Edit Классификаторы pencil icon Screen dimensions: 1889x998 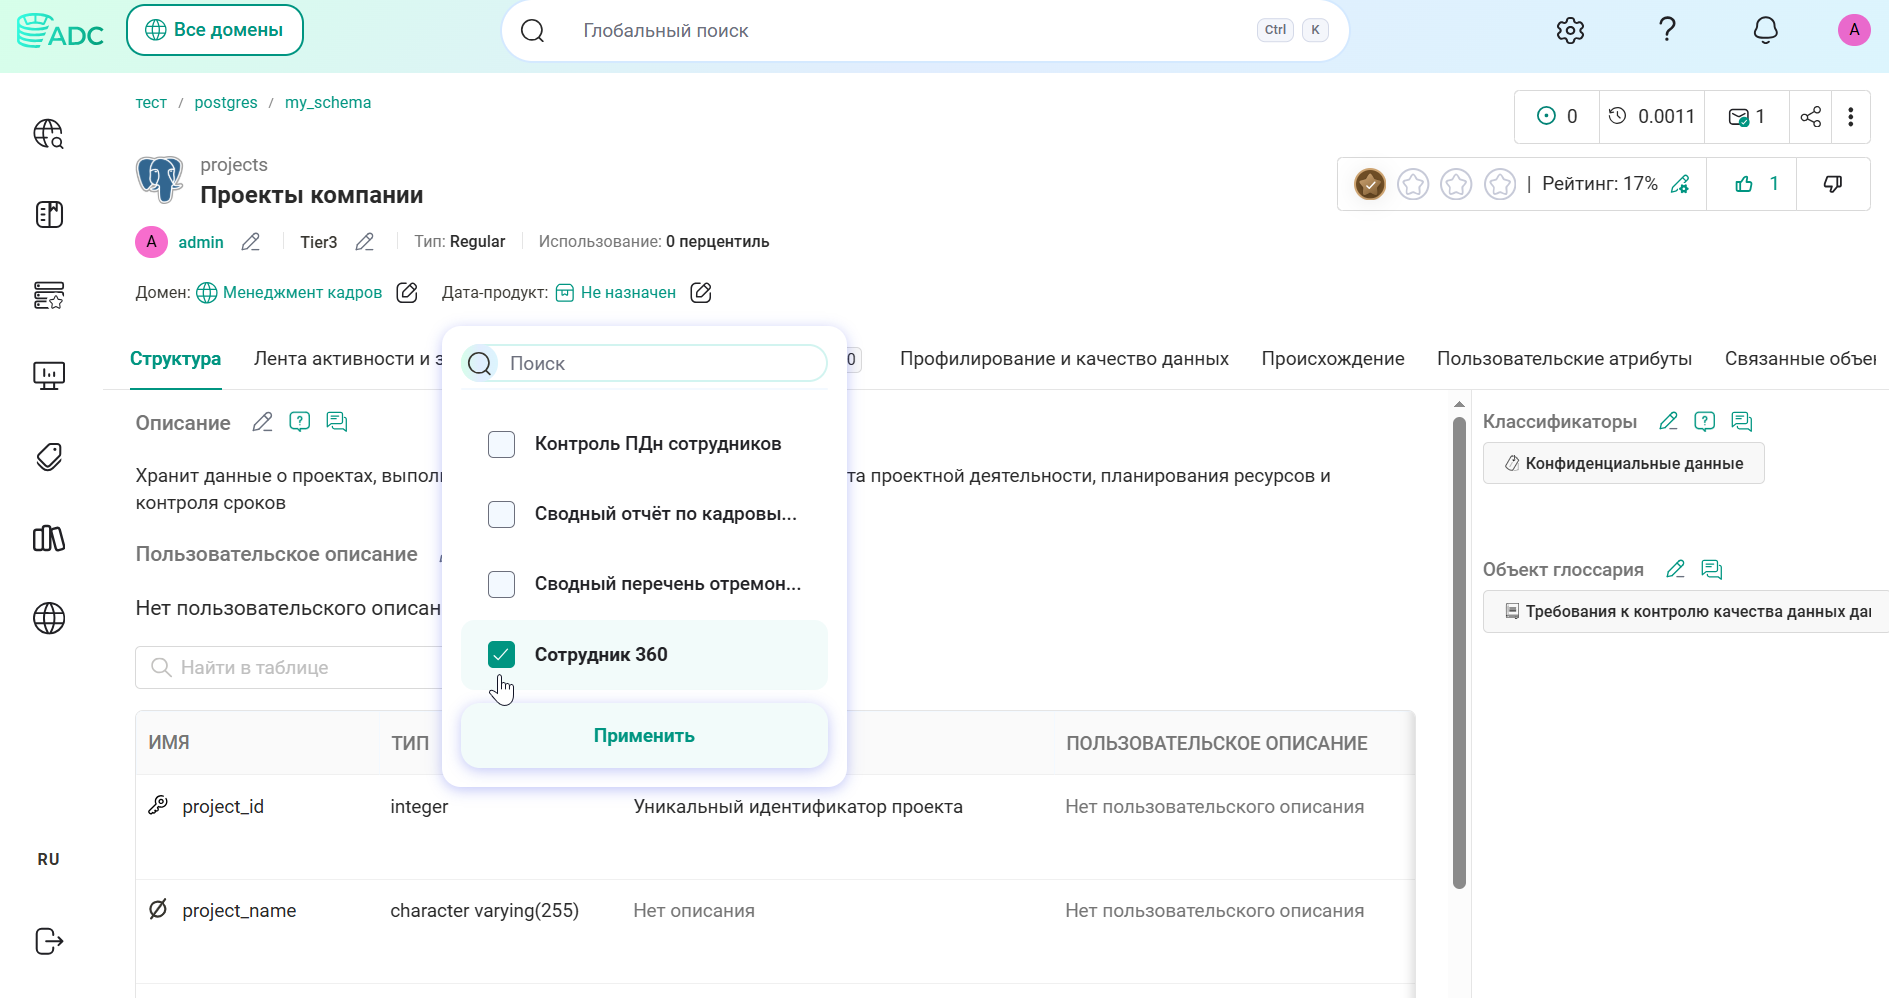pos(1668,421)
